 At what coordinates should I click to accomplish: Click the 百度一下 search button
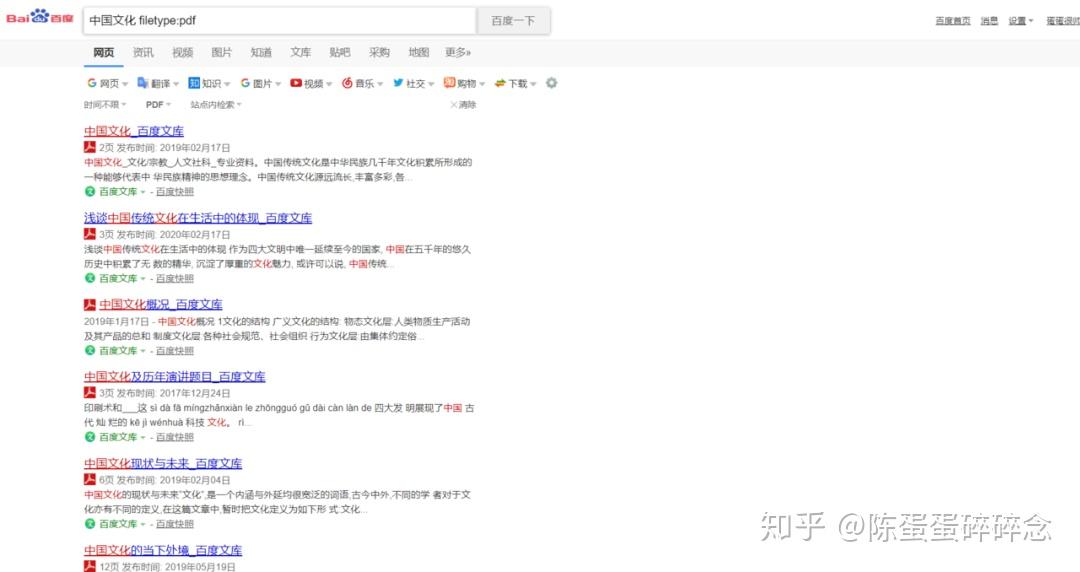click(513, 21)
